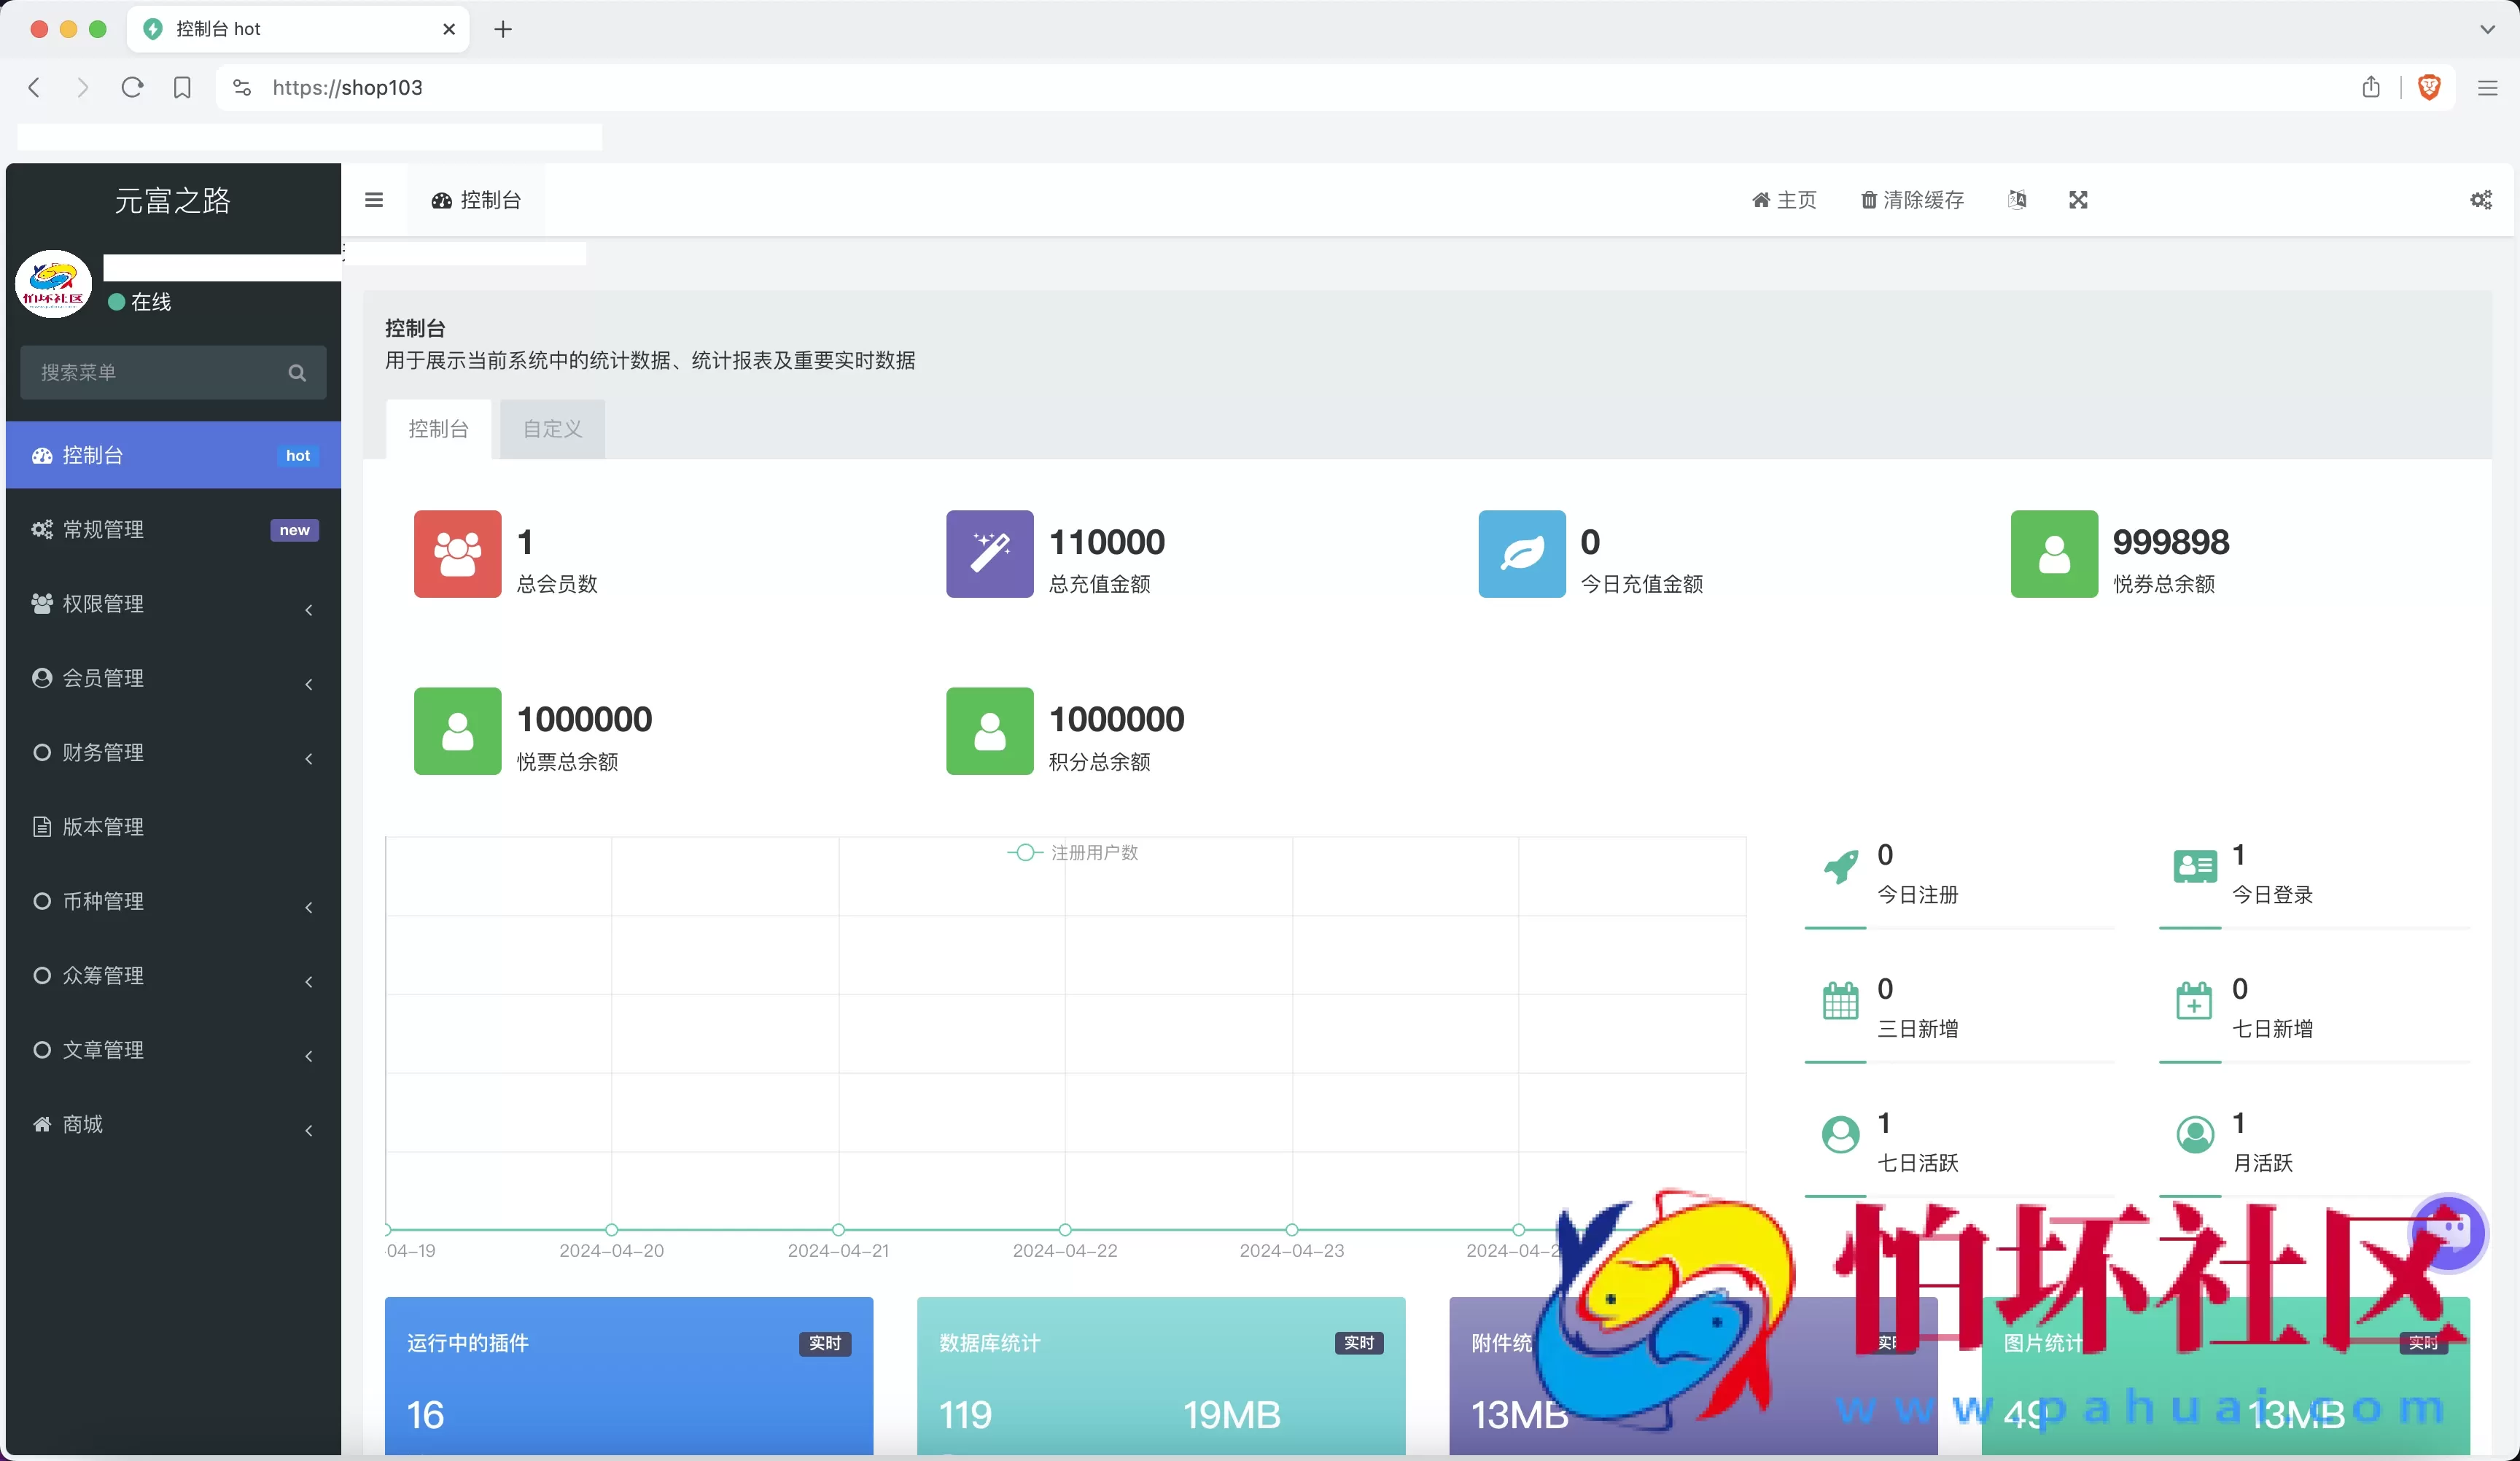Click the 权限管理 users icon in sidebar
This screenshot has width=2520, height=1461.
point(41,604)
